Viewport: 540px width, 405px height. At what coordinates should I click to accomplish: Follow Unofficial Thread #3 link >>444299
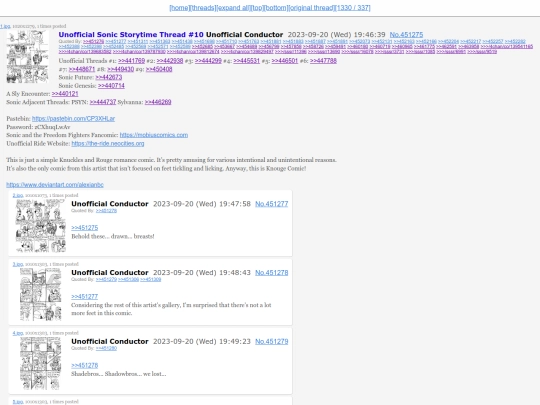pyautogui.click(x=208, y=61)
